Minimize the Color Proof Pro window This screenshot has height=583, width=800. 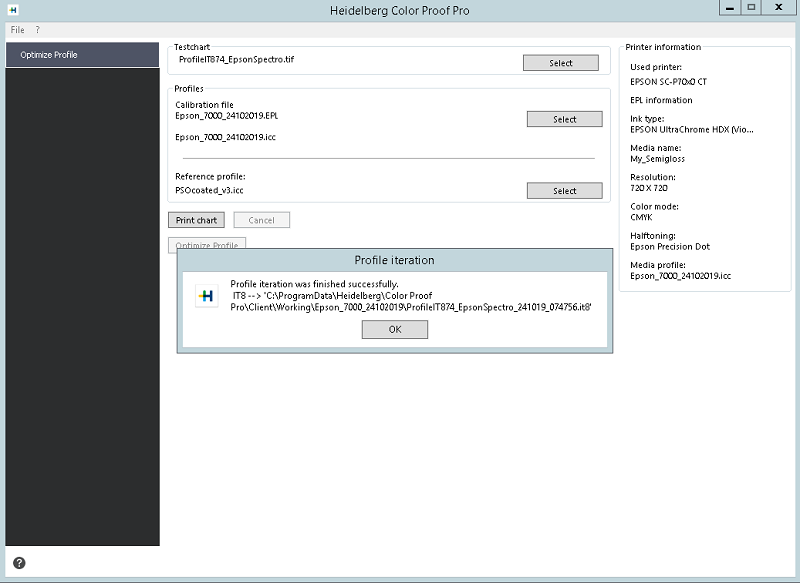pos(731,8)
